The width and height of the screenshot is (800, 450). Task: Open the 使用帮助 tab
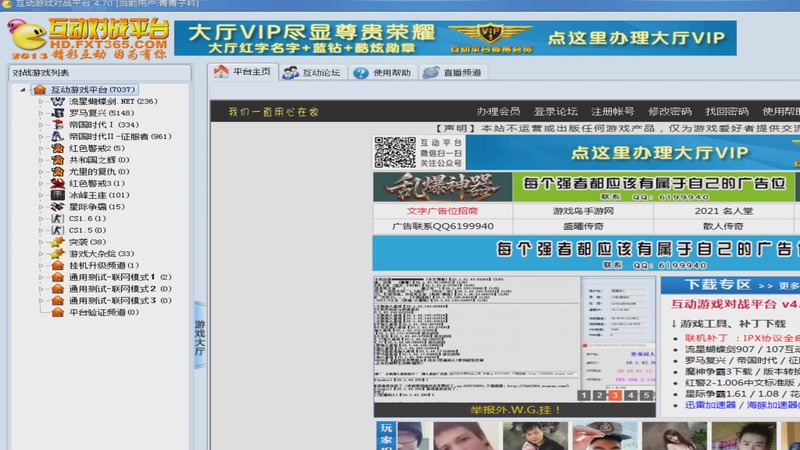383,73
